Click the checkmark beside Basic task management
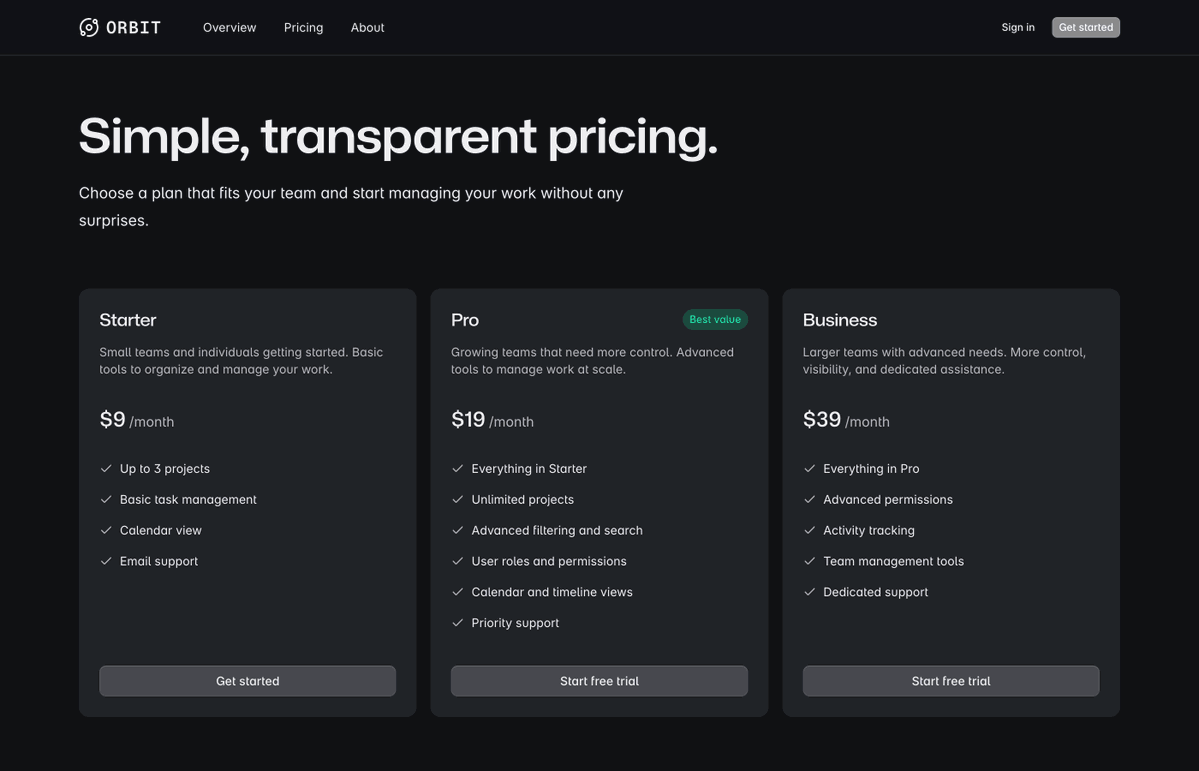The width and height of the screenshot is (1199, 771). coord(106,499)
